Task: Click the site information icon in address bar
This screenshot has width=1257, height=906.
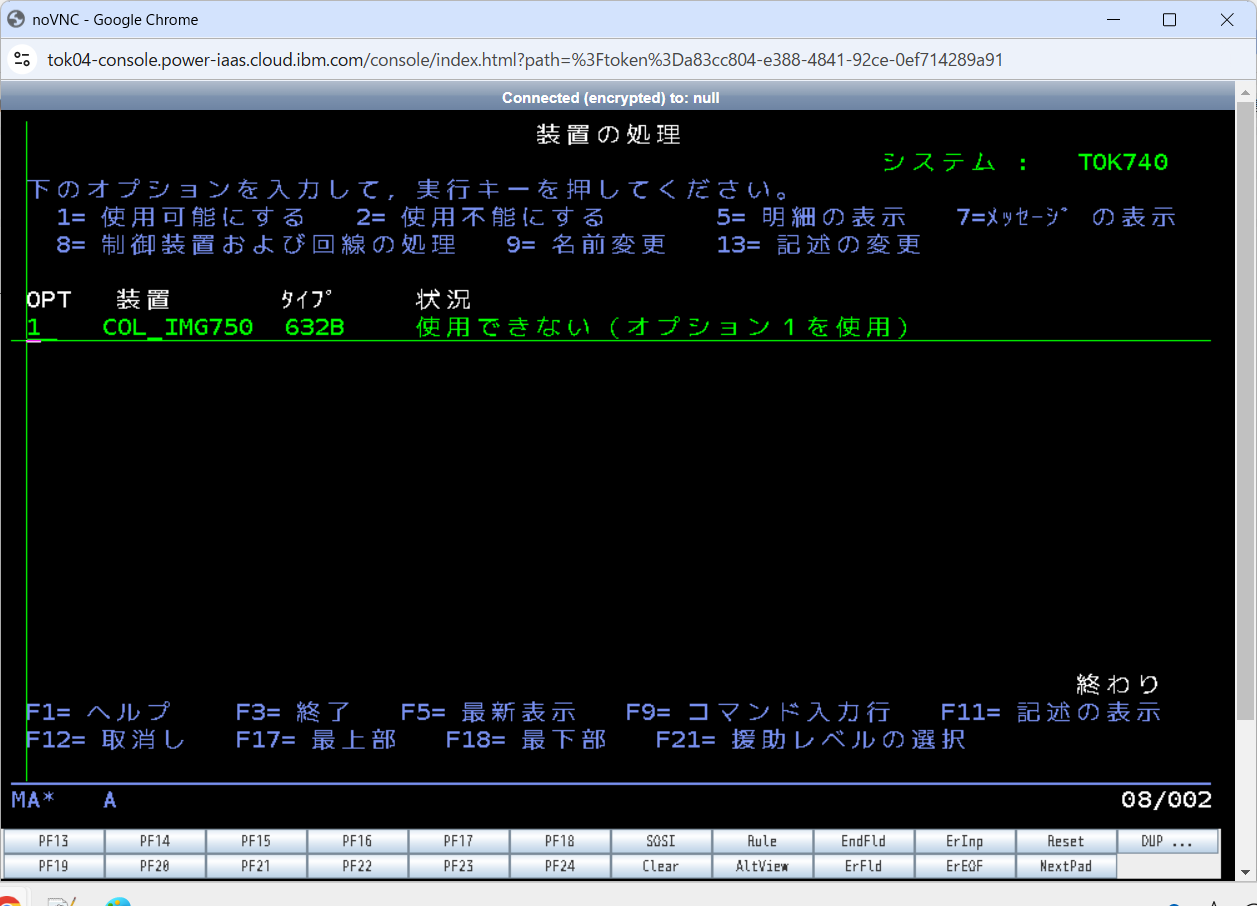Action: coord(22,60)
